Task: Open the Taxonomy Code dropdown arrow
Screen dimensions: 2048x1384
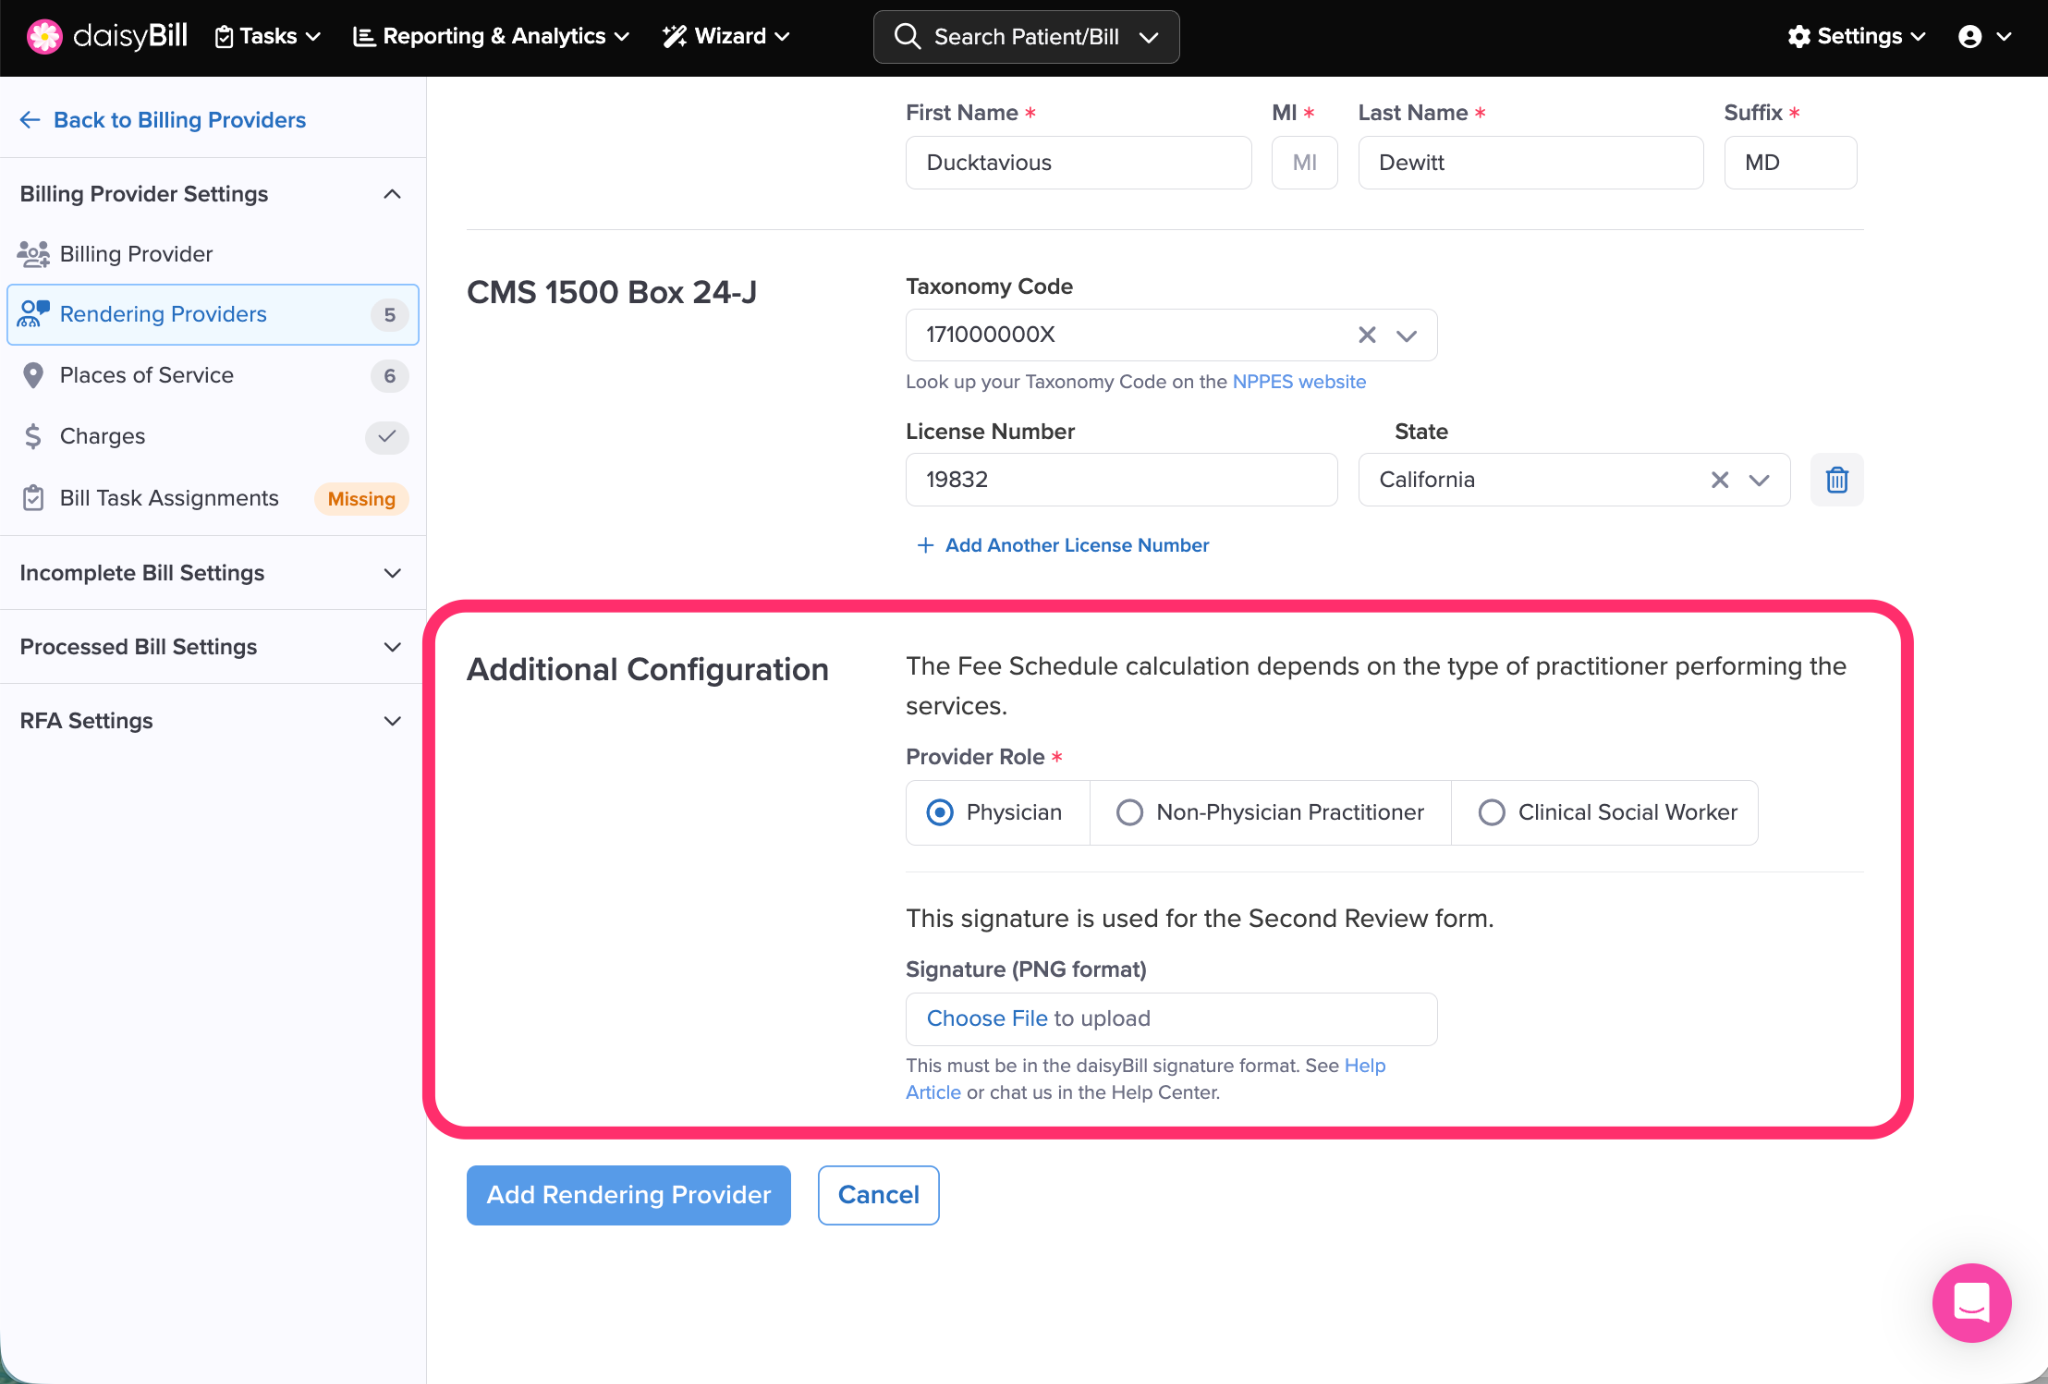Action: (1406, 335)
